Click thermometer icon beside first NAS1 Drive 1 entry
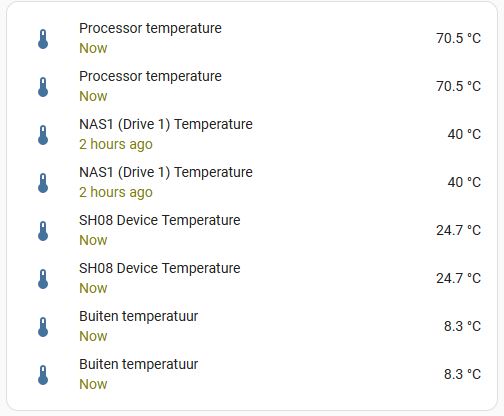This screenshot has width=504, height=416. 43,135
